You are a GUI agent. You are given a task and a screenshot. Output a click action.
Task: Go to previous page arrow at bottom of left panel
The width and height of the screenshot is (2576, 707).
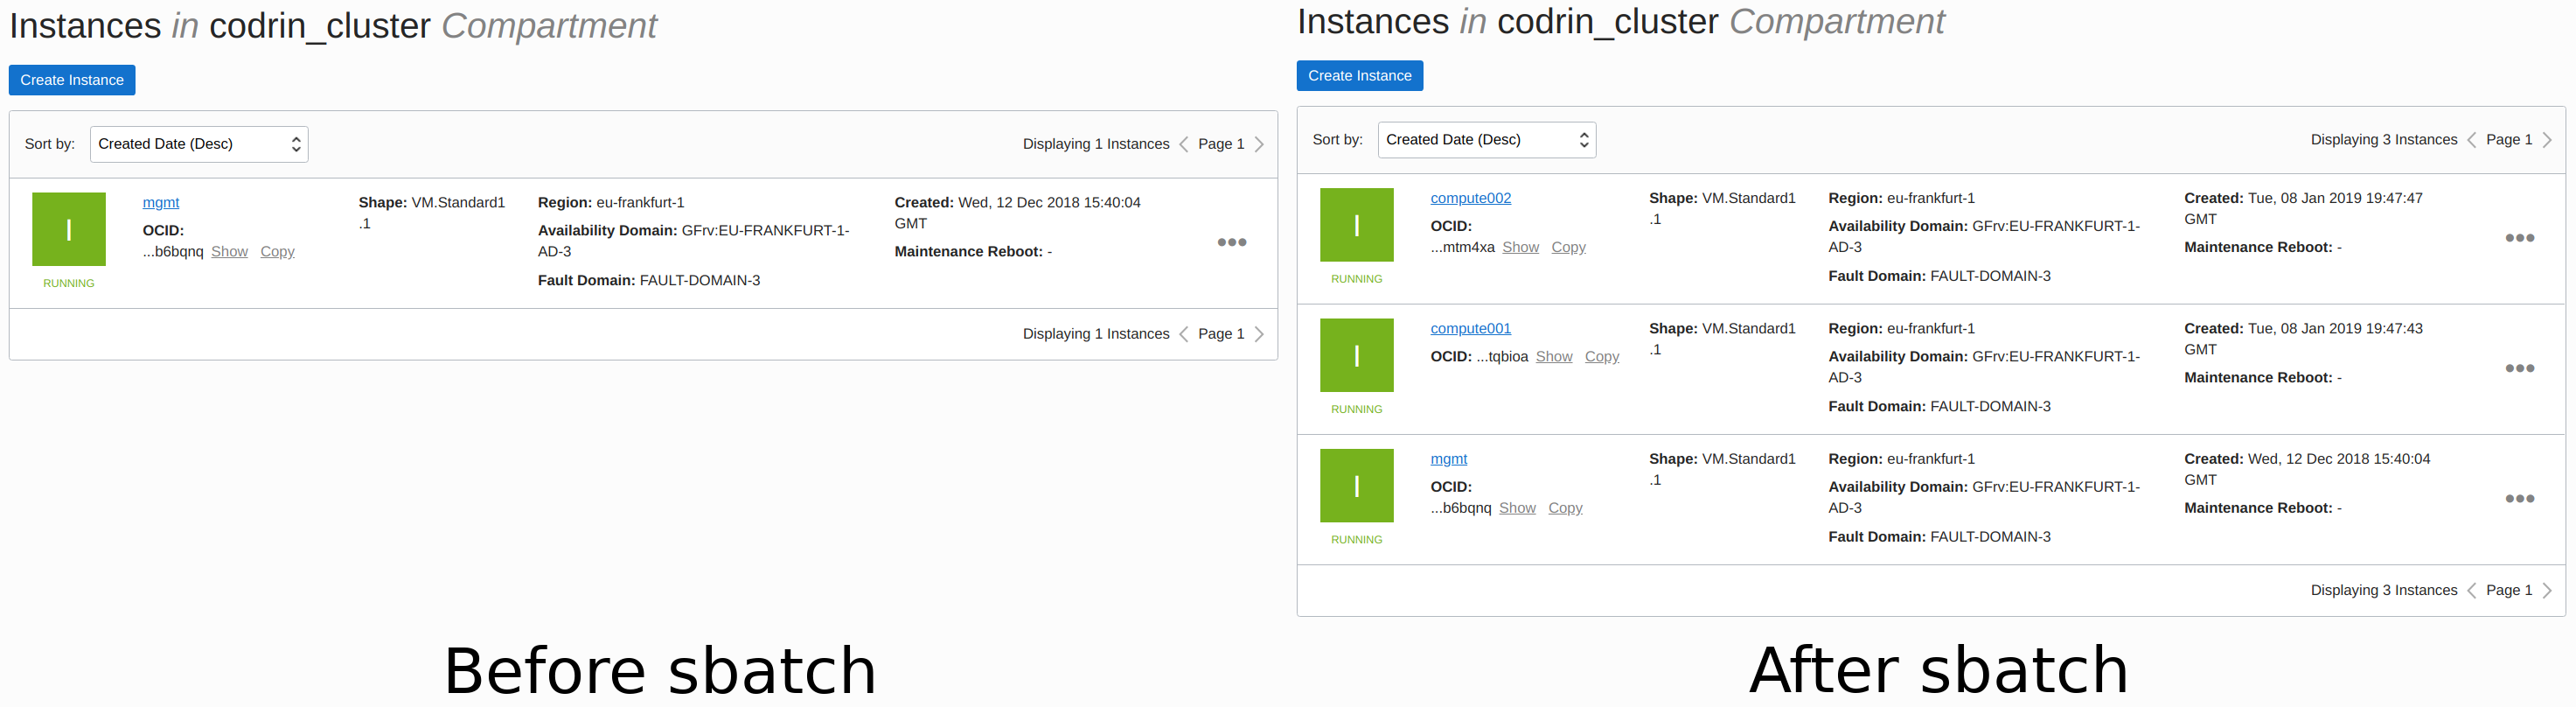[x=1184, y=334]
